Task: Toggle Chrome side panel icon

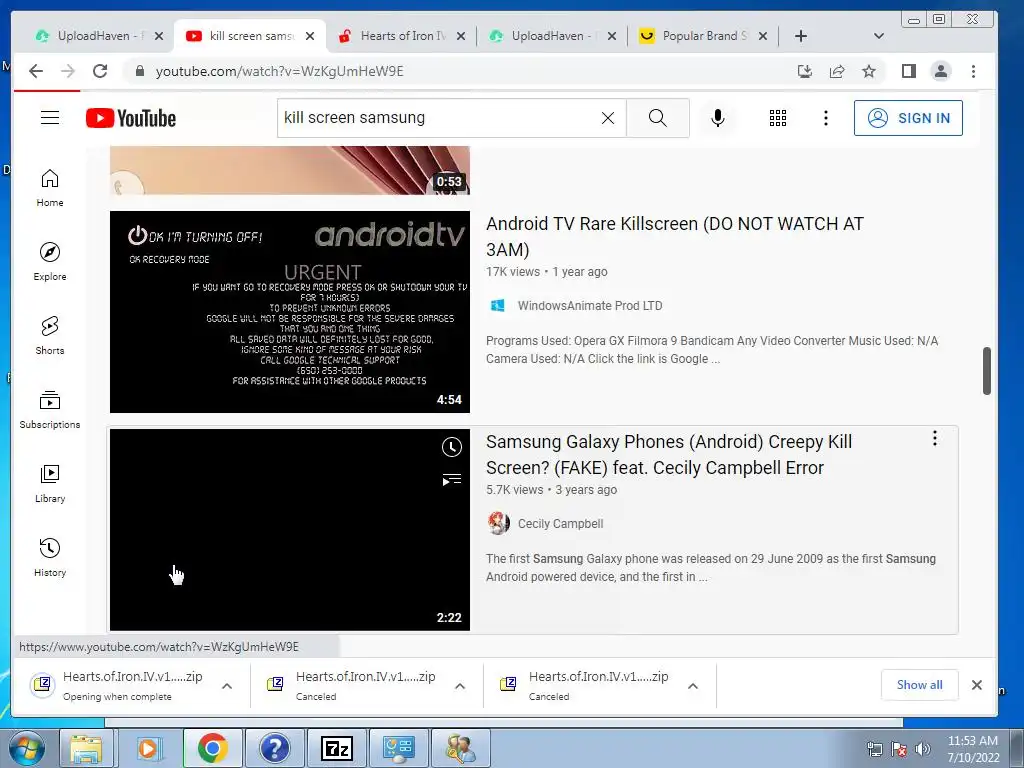Action: click(908, 71)
